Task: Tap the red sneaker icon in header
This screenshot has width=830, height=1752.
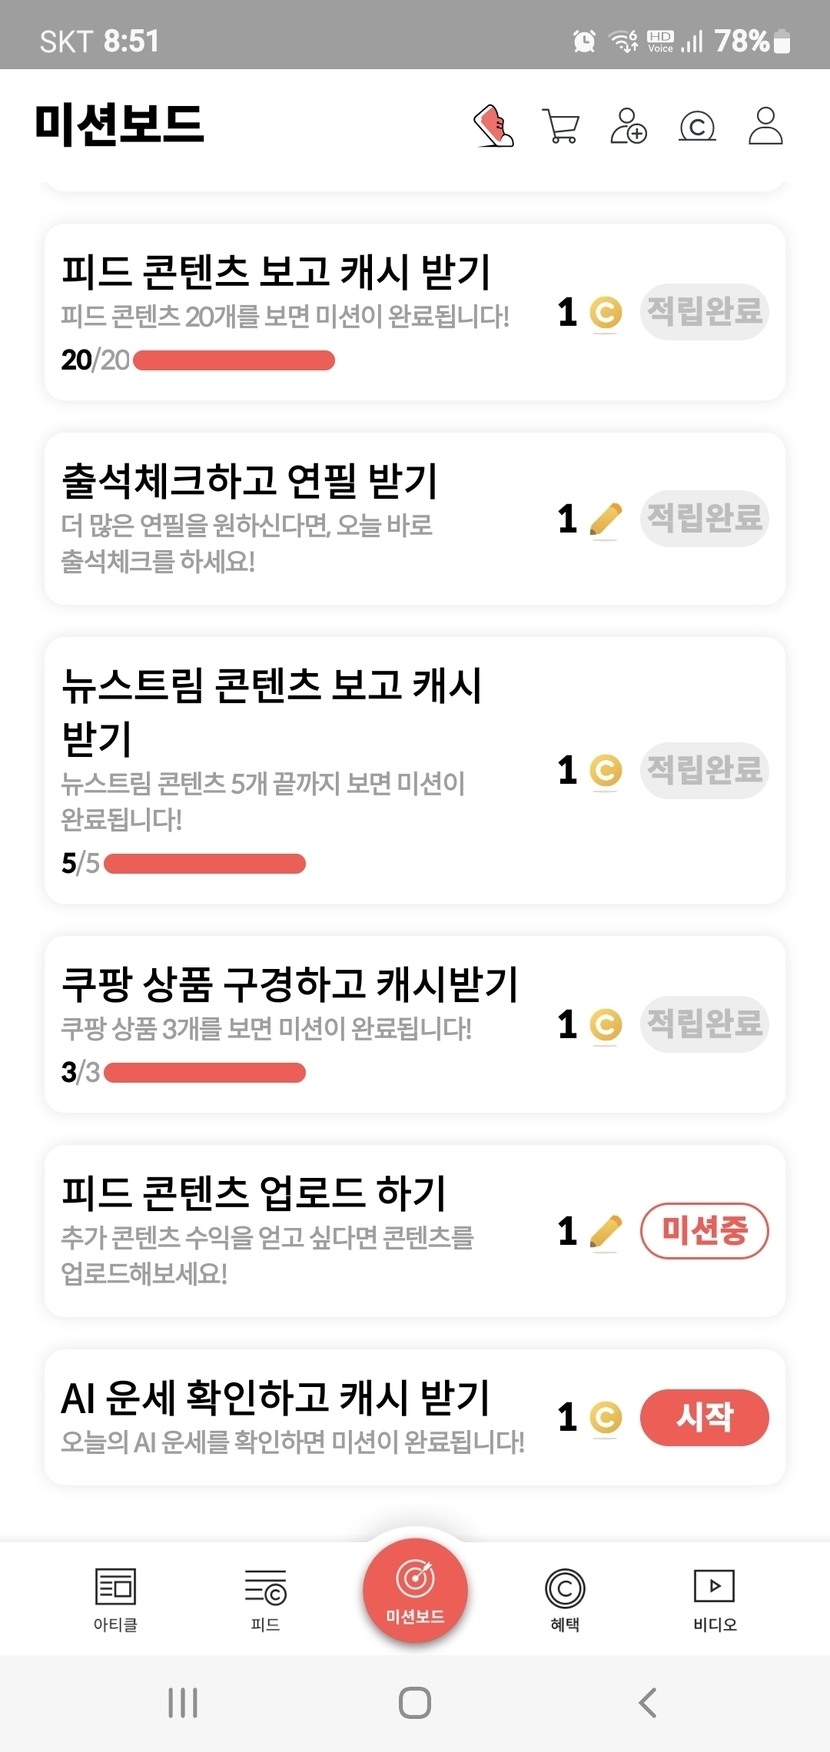Action: (x=493, y=127)
